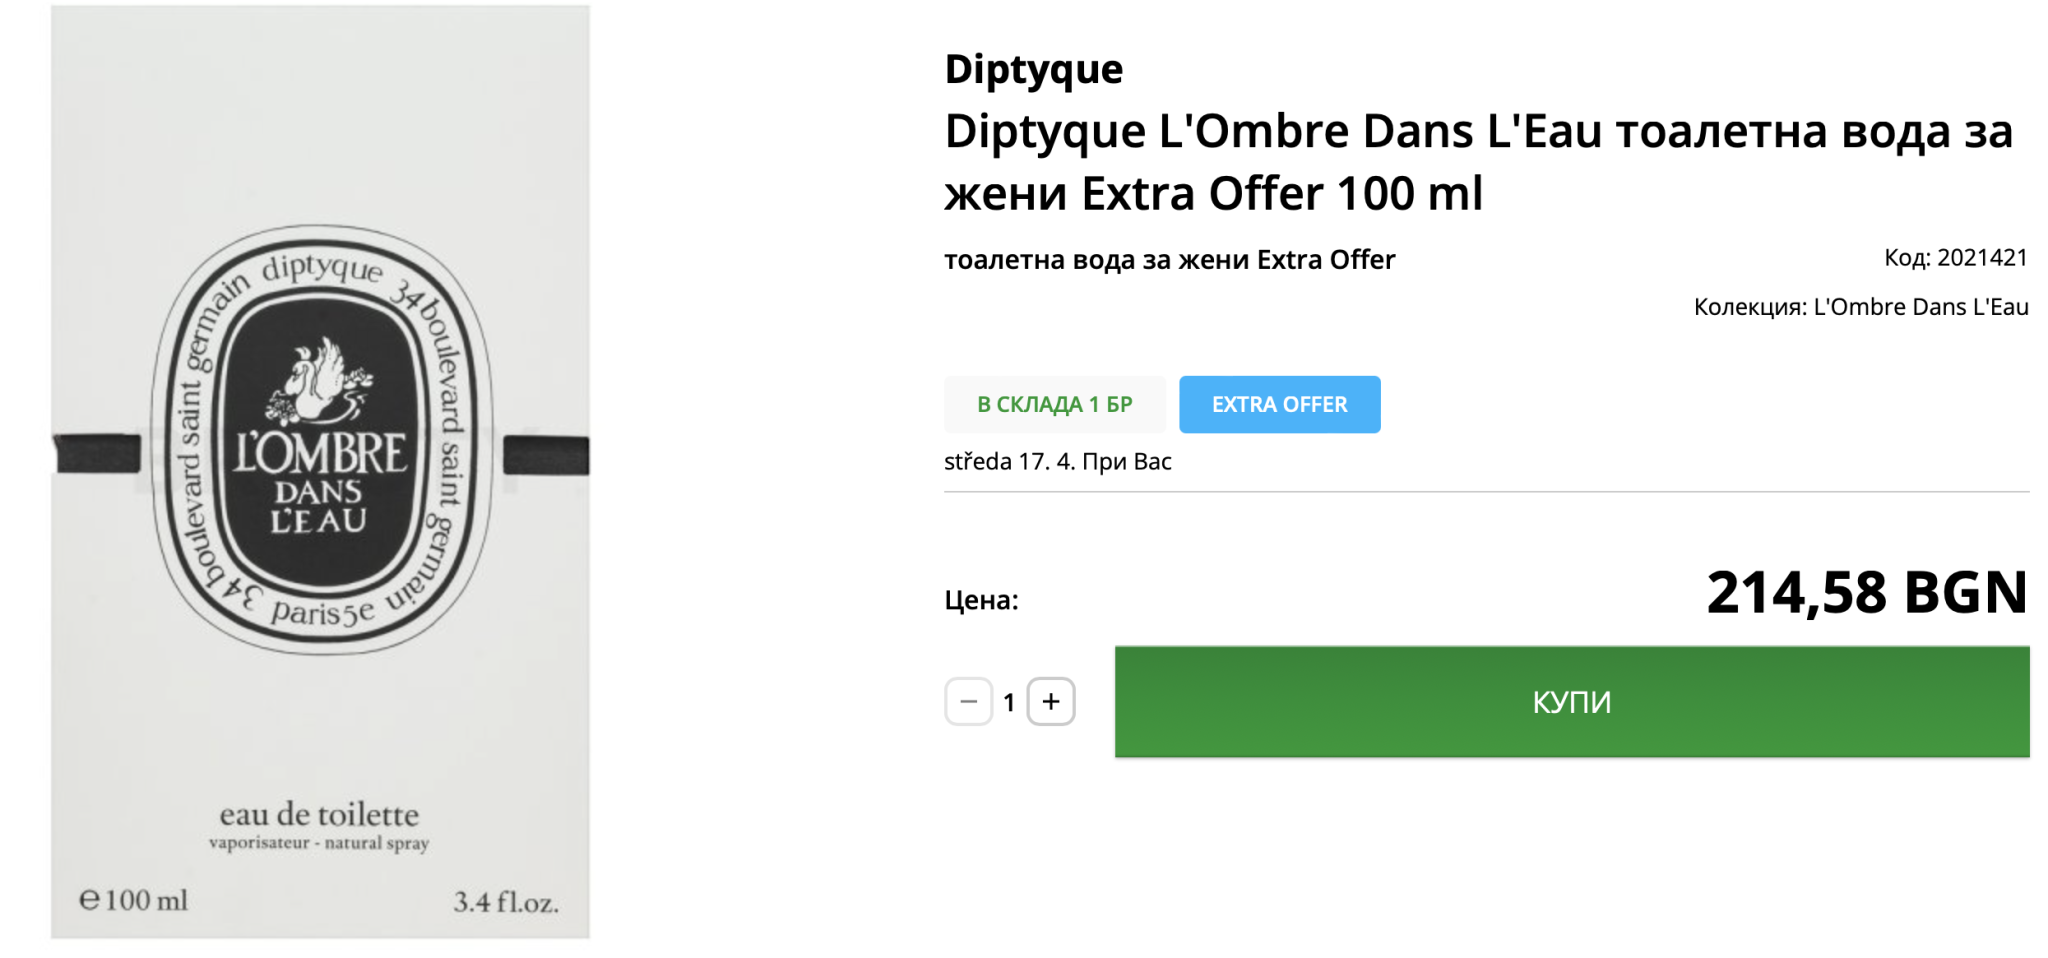Click the blue EXTRA OFFER badge

coord(1279,404)
